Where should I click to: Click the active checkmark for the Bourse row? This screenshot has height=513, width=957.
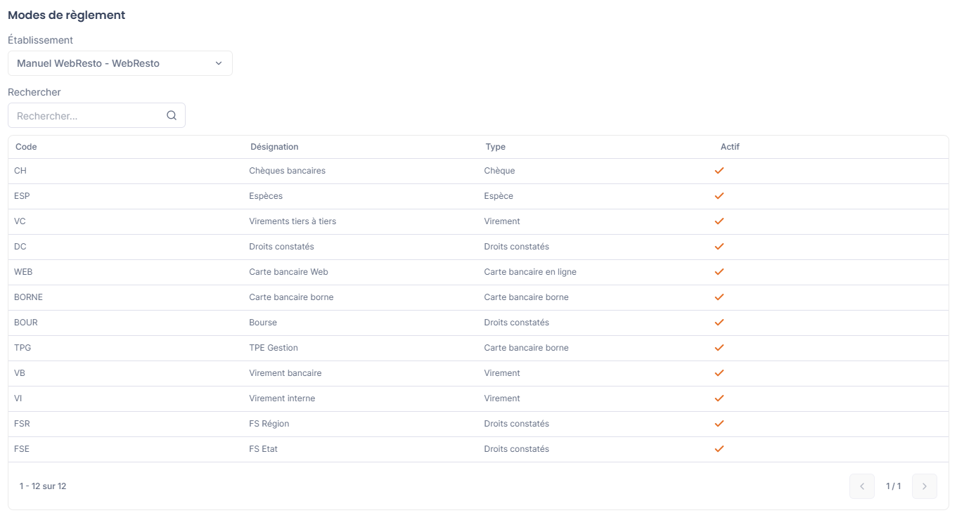(719, 323)
